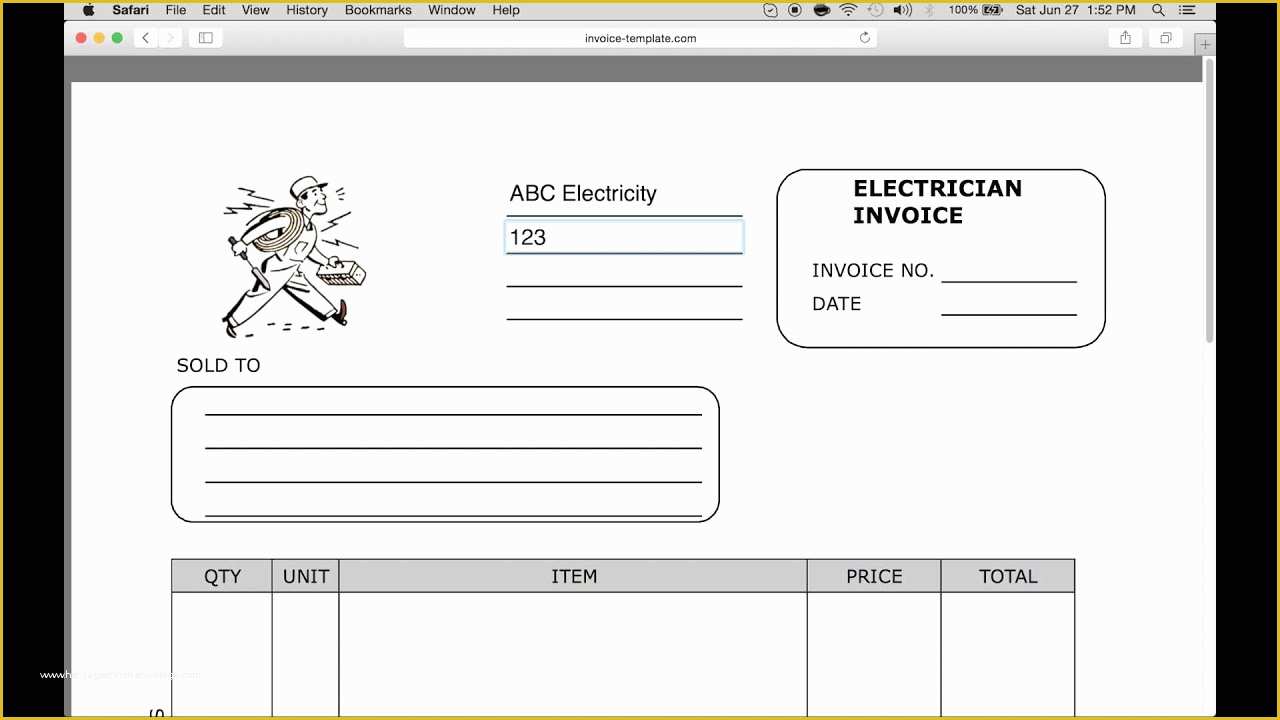The height and width of the screenshot is (720, 1280).
Task: Click the ABC Electricity company name field
Action: click(x=624, y=196)
